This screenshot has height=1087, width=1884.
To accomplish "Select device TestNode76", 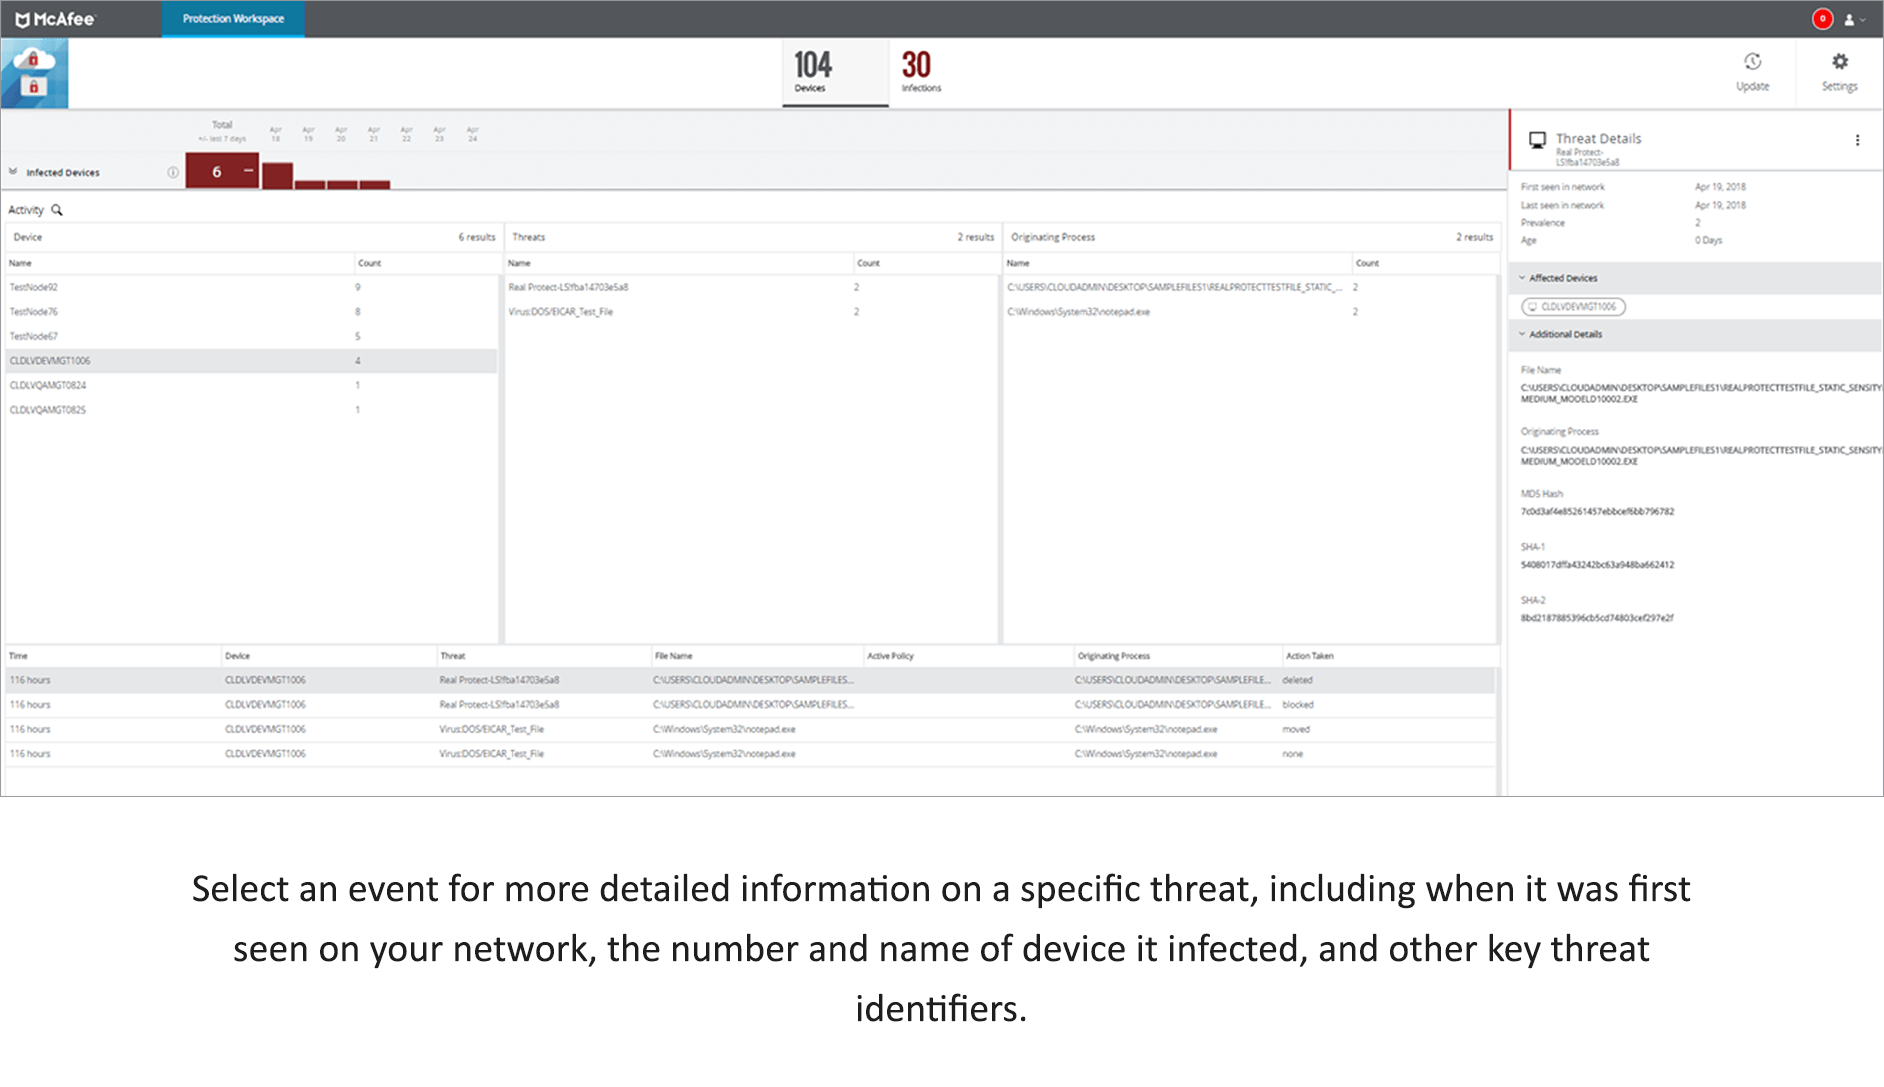I will (250, 312).
